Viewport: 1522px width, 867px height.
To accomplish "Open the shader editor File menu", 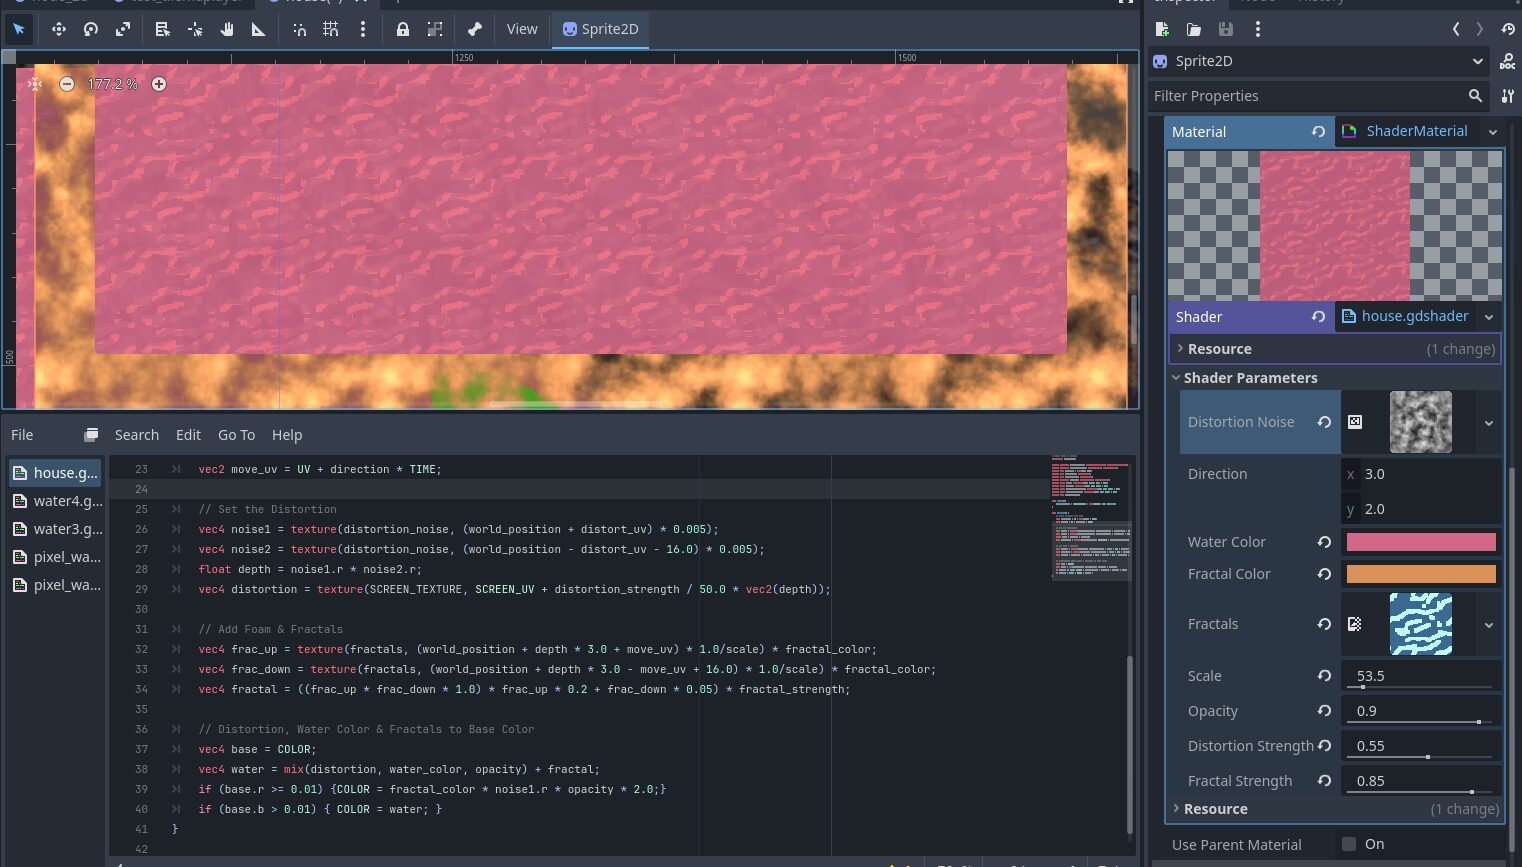I will (22, 435).
